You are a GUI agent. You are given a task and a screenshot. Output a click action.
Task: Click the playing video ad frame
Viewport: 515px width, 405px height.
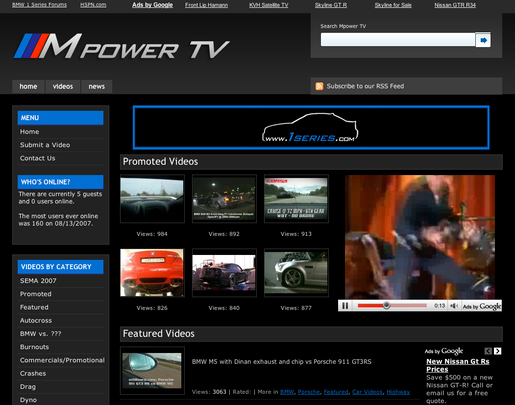pos(420,237)
